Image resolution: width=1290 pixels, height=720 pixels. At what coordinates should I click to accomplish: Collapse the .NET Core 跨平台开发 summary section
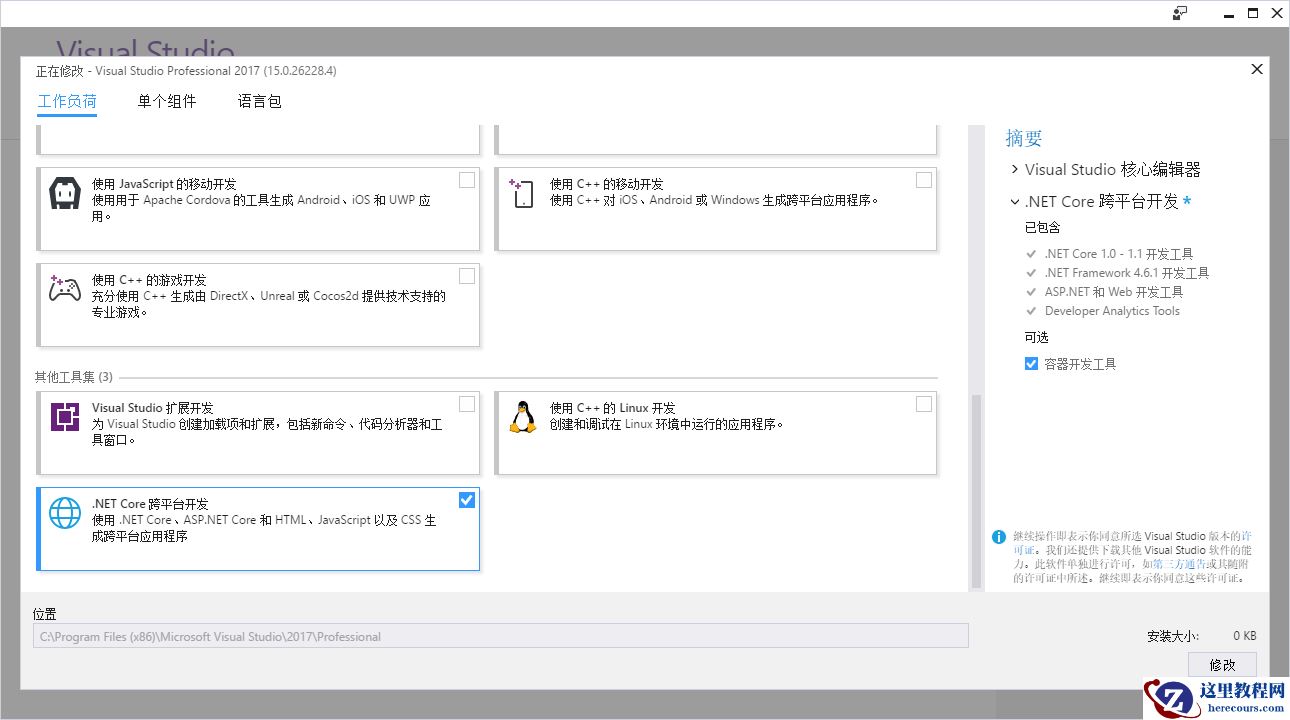pyautogui.click(x=1015, y=202)
